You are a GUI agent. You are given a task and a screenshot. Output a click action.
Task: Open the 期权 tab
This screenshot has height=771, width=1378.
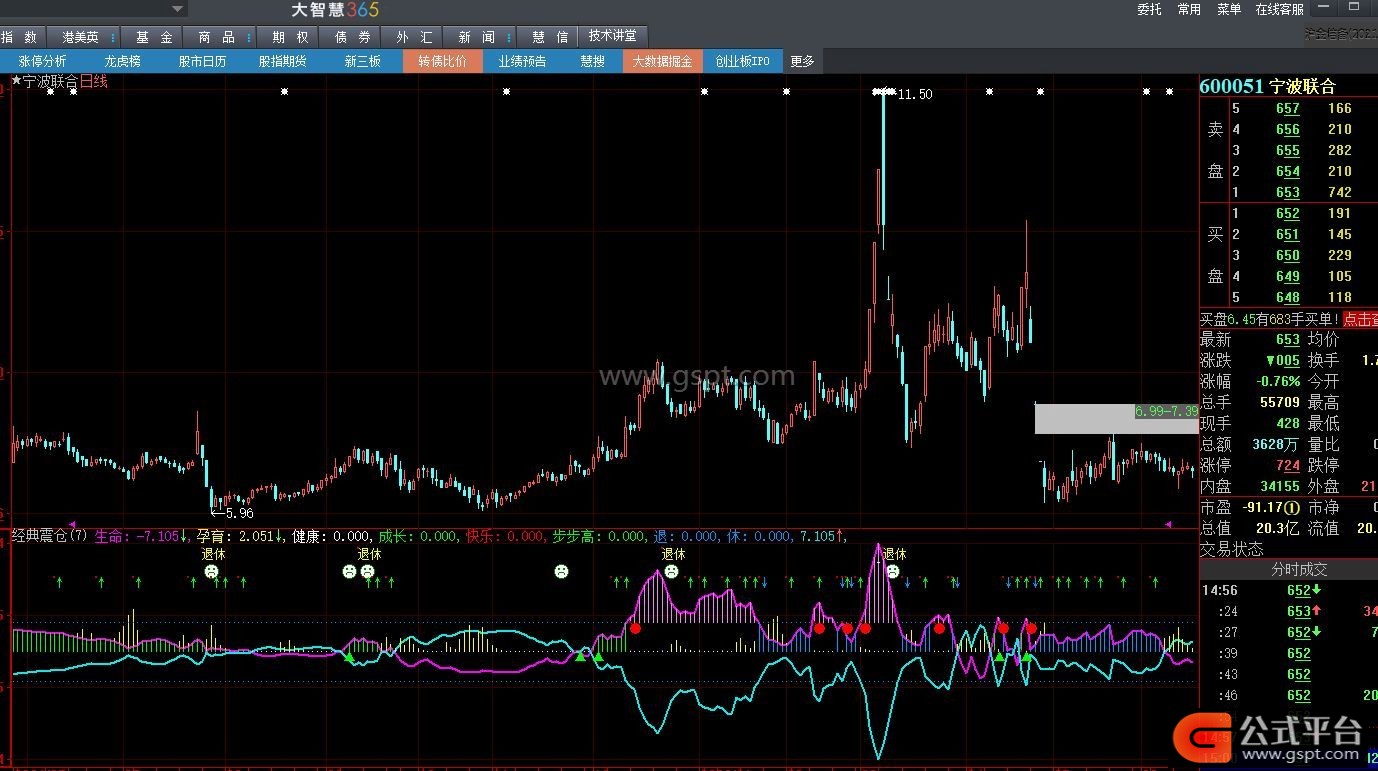pos(289,37)
